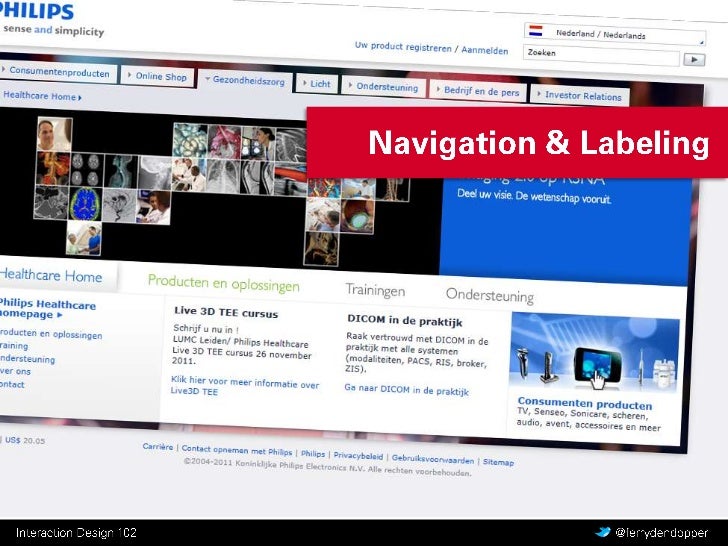Click the US$ 20.05 stock value
The image size is (728, 546).
pyautogui.click(x=25, y=441)
